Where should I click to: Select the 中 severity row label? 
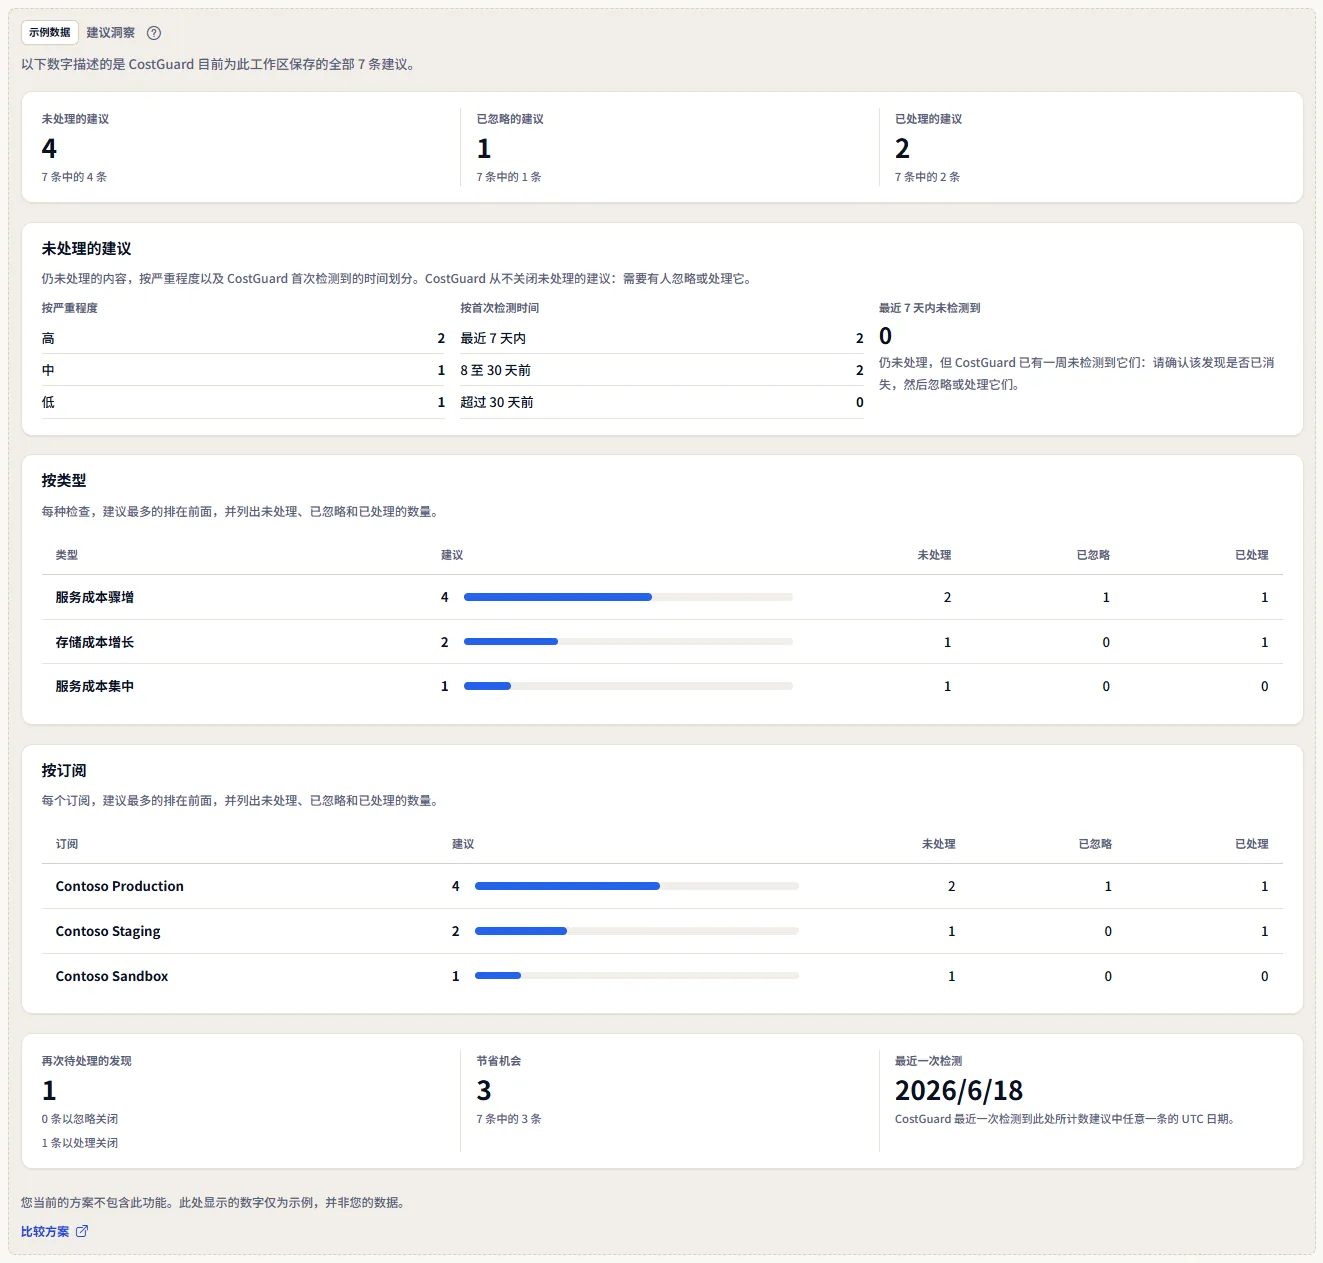[x=48, y=370]
